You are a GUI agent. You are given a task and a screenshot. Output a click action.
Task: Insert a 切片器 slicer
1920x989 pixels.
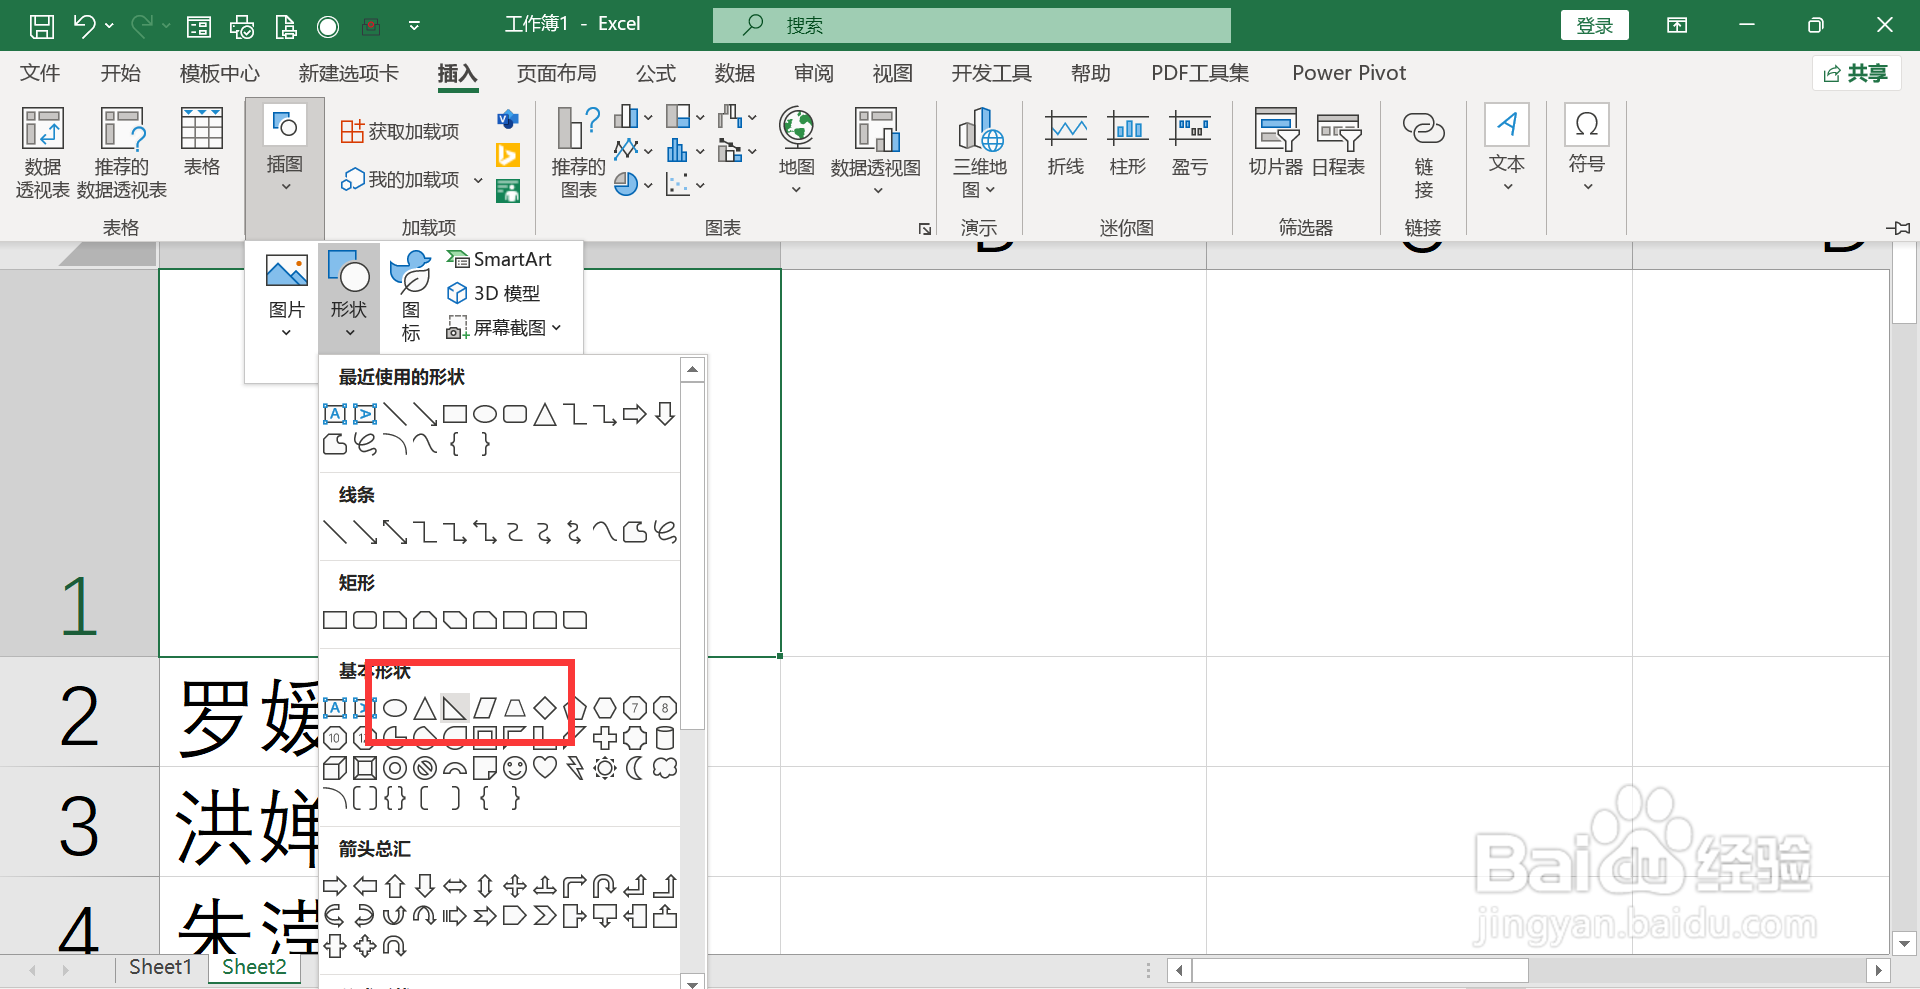click(1276, 142)
